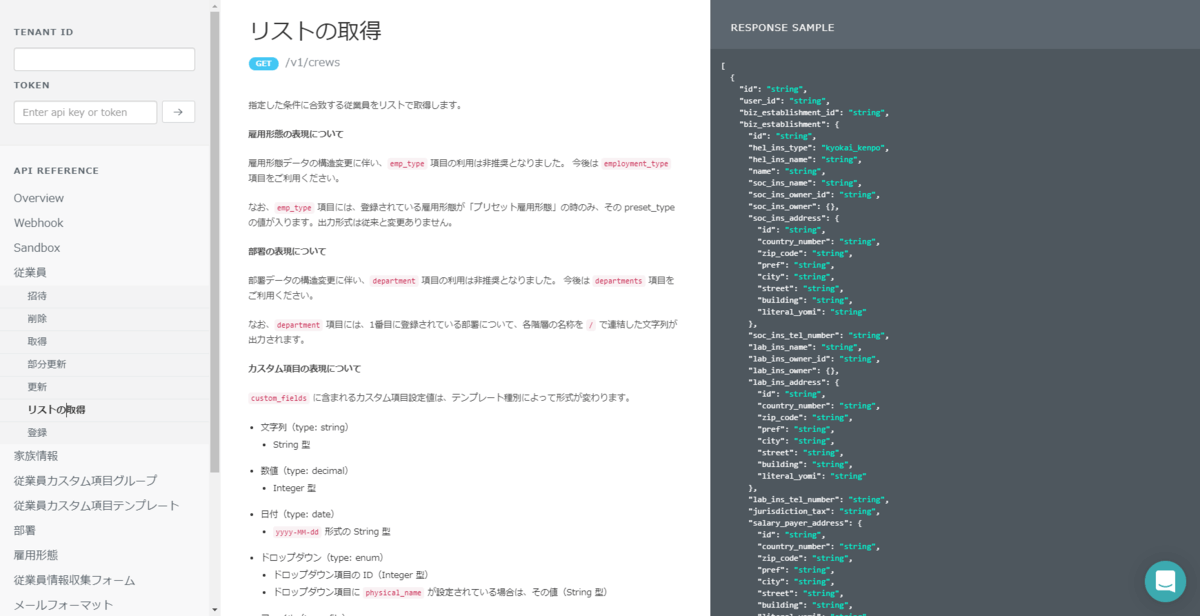Viewport: 1200px width, 616px height.
Task: Click the 数値（type: decimal）bullet
Action: click(304, 471)
